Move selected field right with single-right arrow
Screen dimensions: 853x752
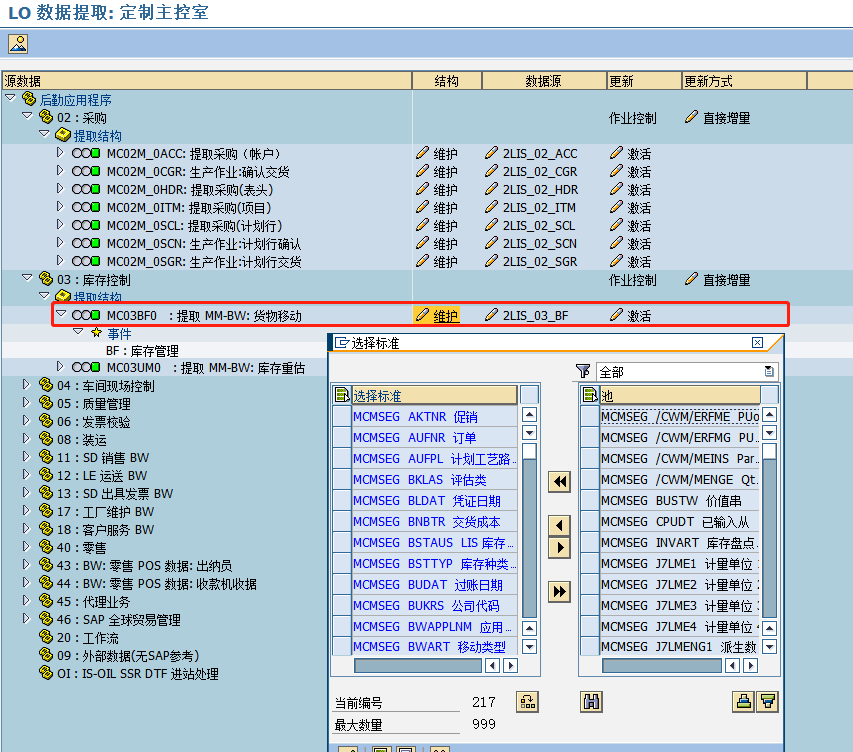pos(559,547)
